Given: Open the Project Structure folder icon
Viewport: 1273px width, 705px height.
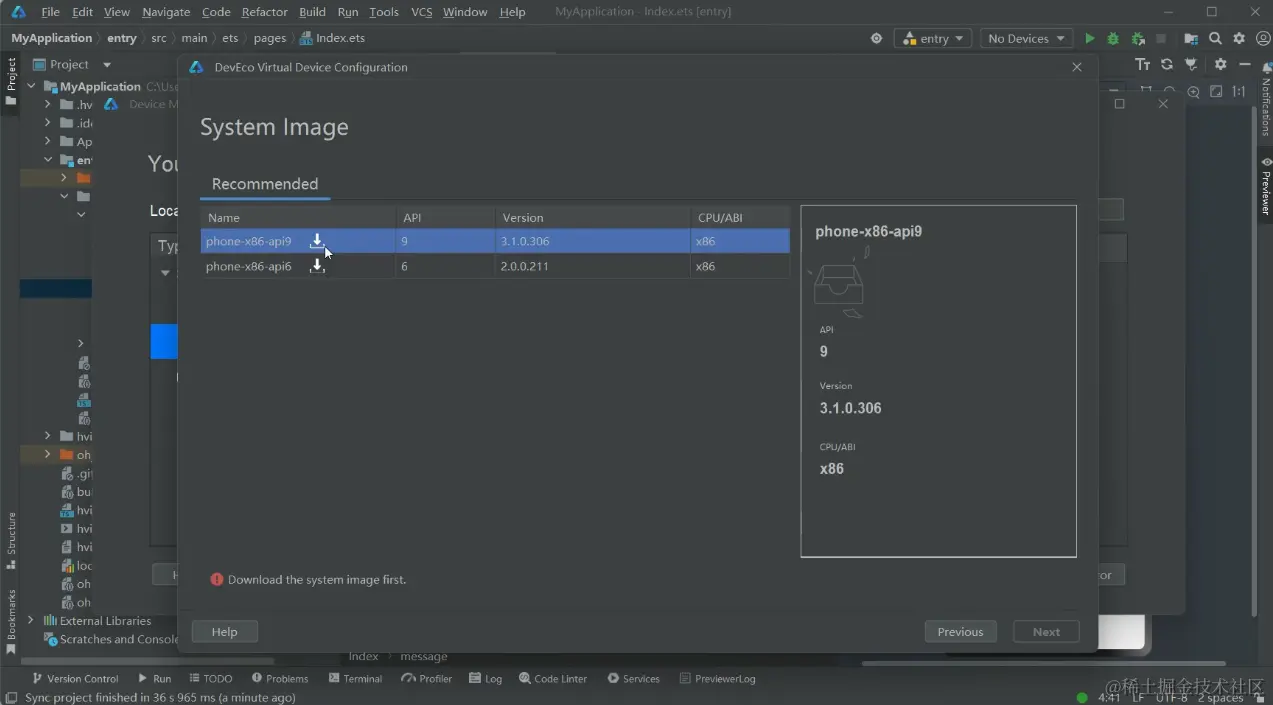Looking at the screenshot, I should (x=1191, y=39).
